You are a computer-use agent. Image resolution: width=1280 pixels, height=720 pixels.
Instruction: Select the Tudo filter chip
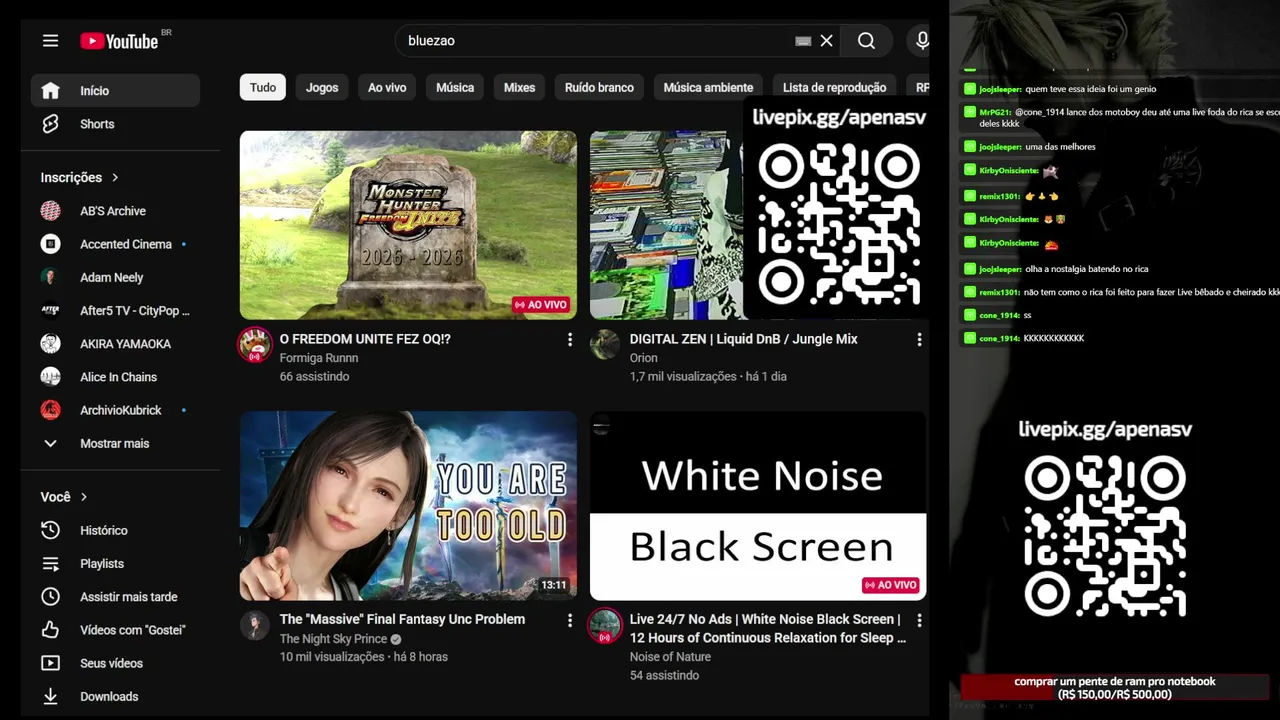click(263, 88)
